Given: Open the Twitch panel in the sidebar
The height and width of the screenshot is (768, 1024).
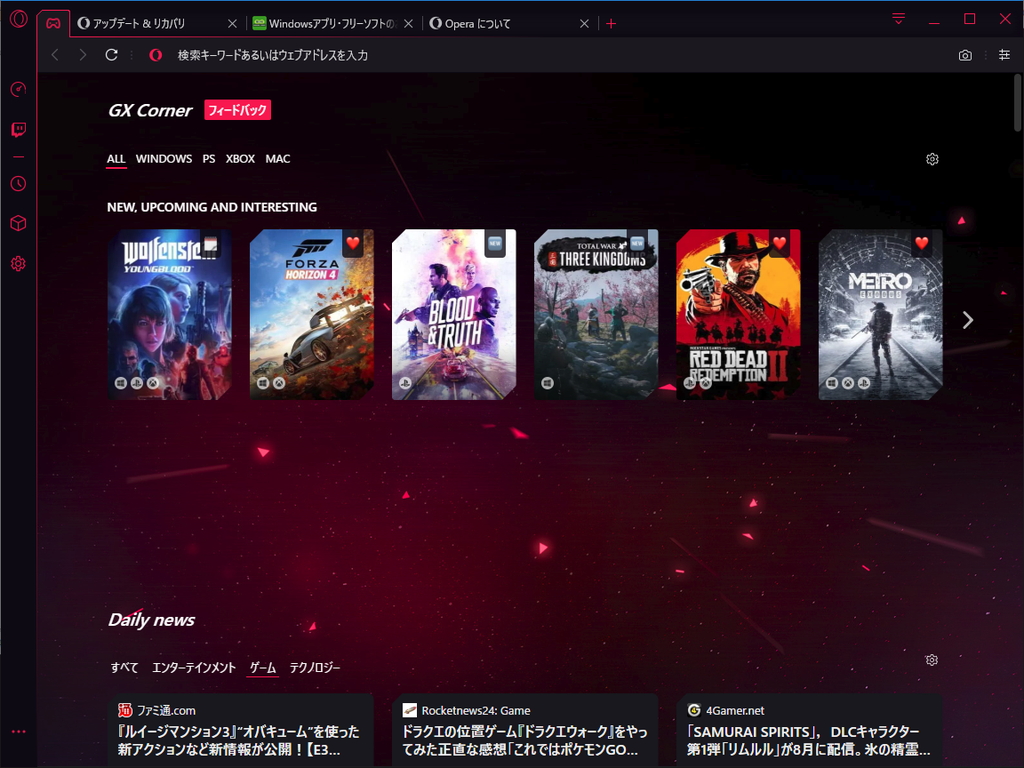Looking at the screenshot, I should (x=18, y=130).
